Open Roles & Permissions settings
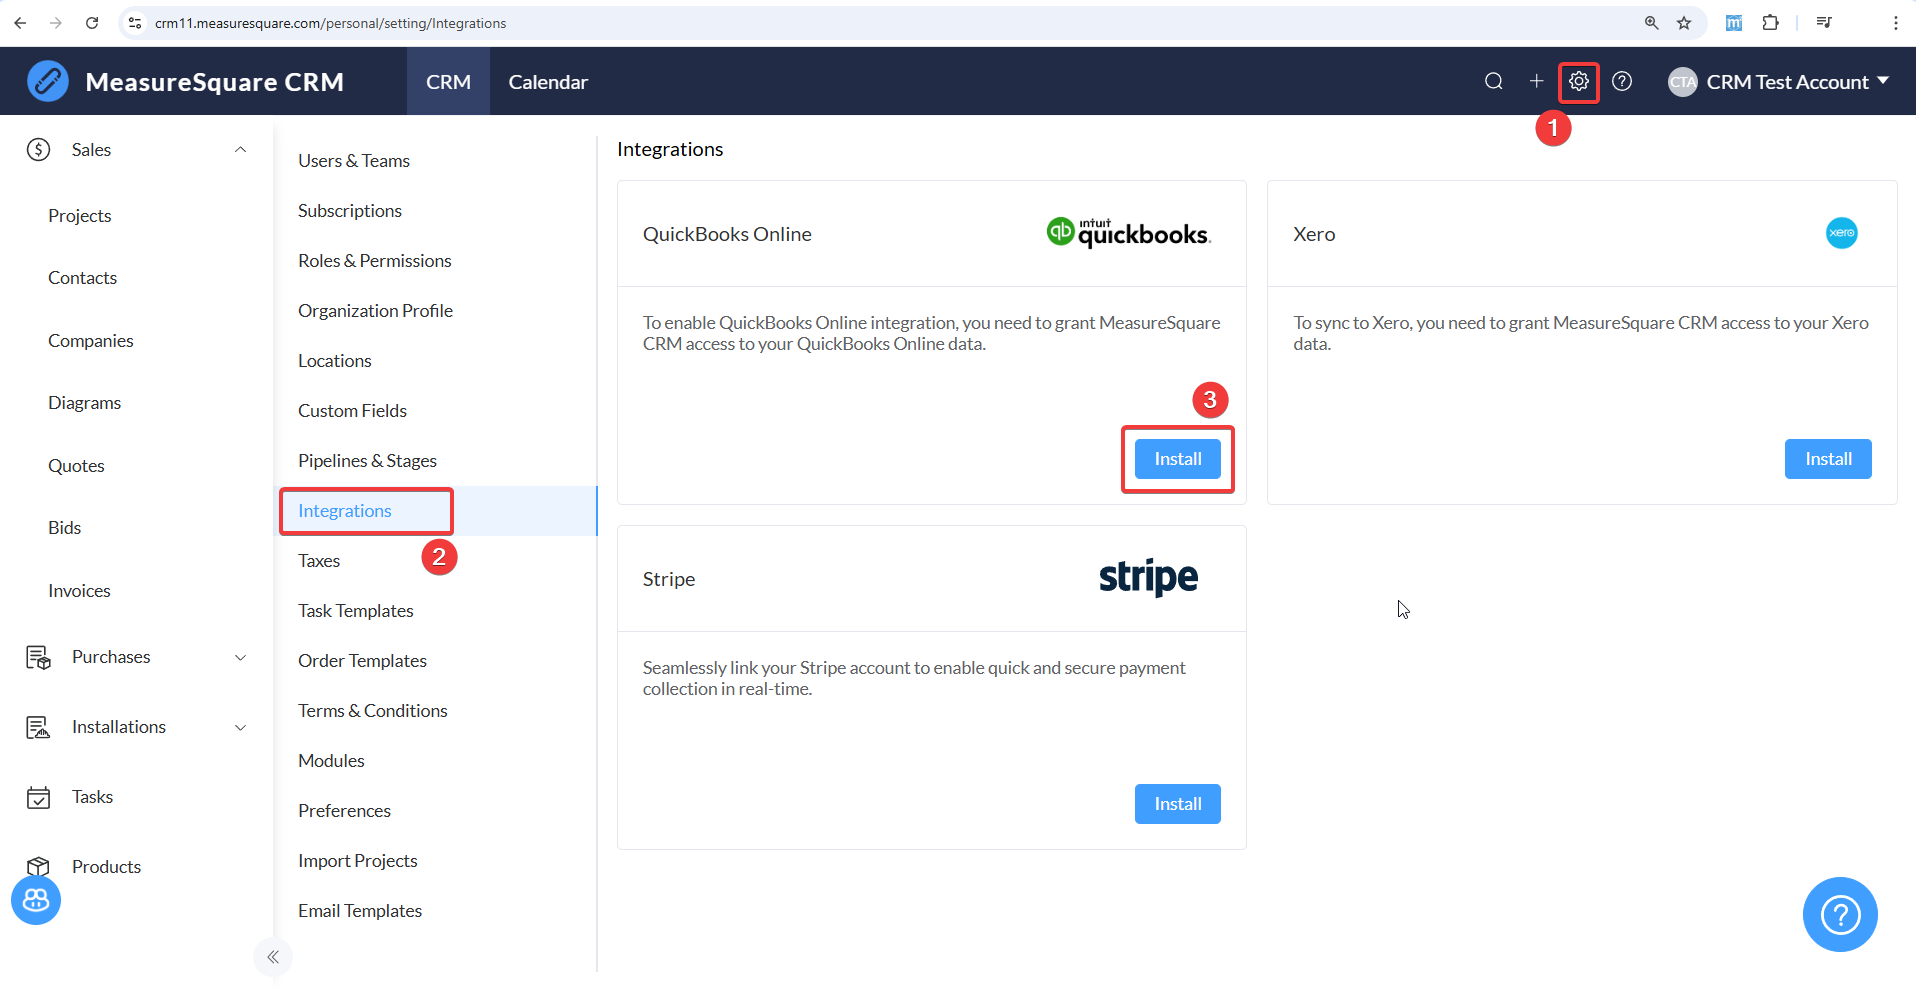 point(375,261)
